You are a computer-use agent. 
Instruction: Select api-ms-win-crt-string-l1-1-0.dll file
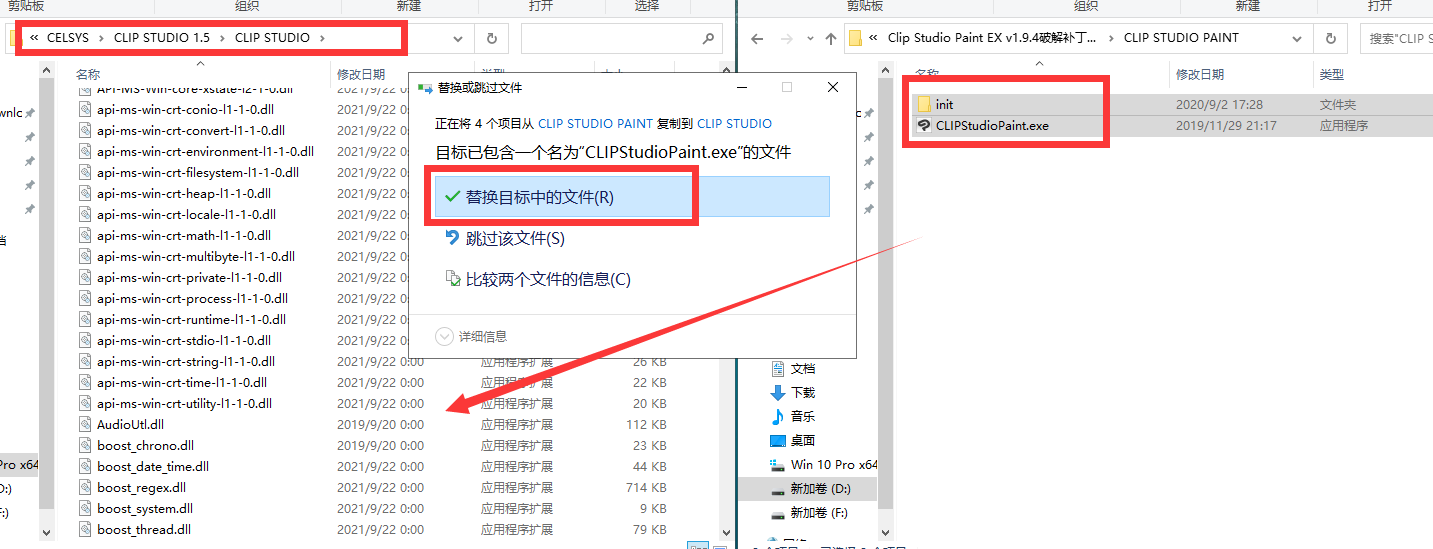186,361
